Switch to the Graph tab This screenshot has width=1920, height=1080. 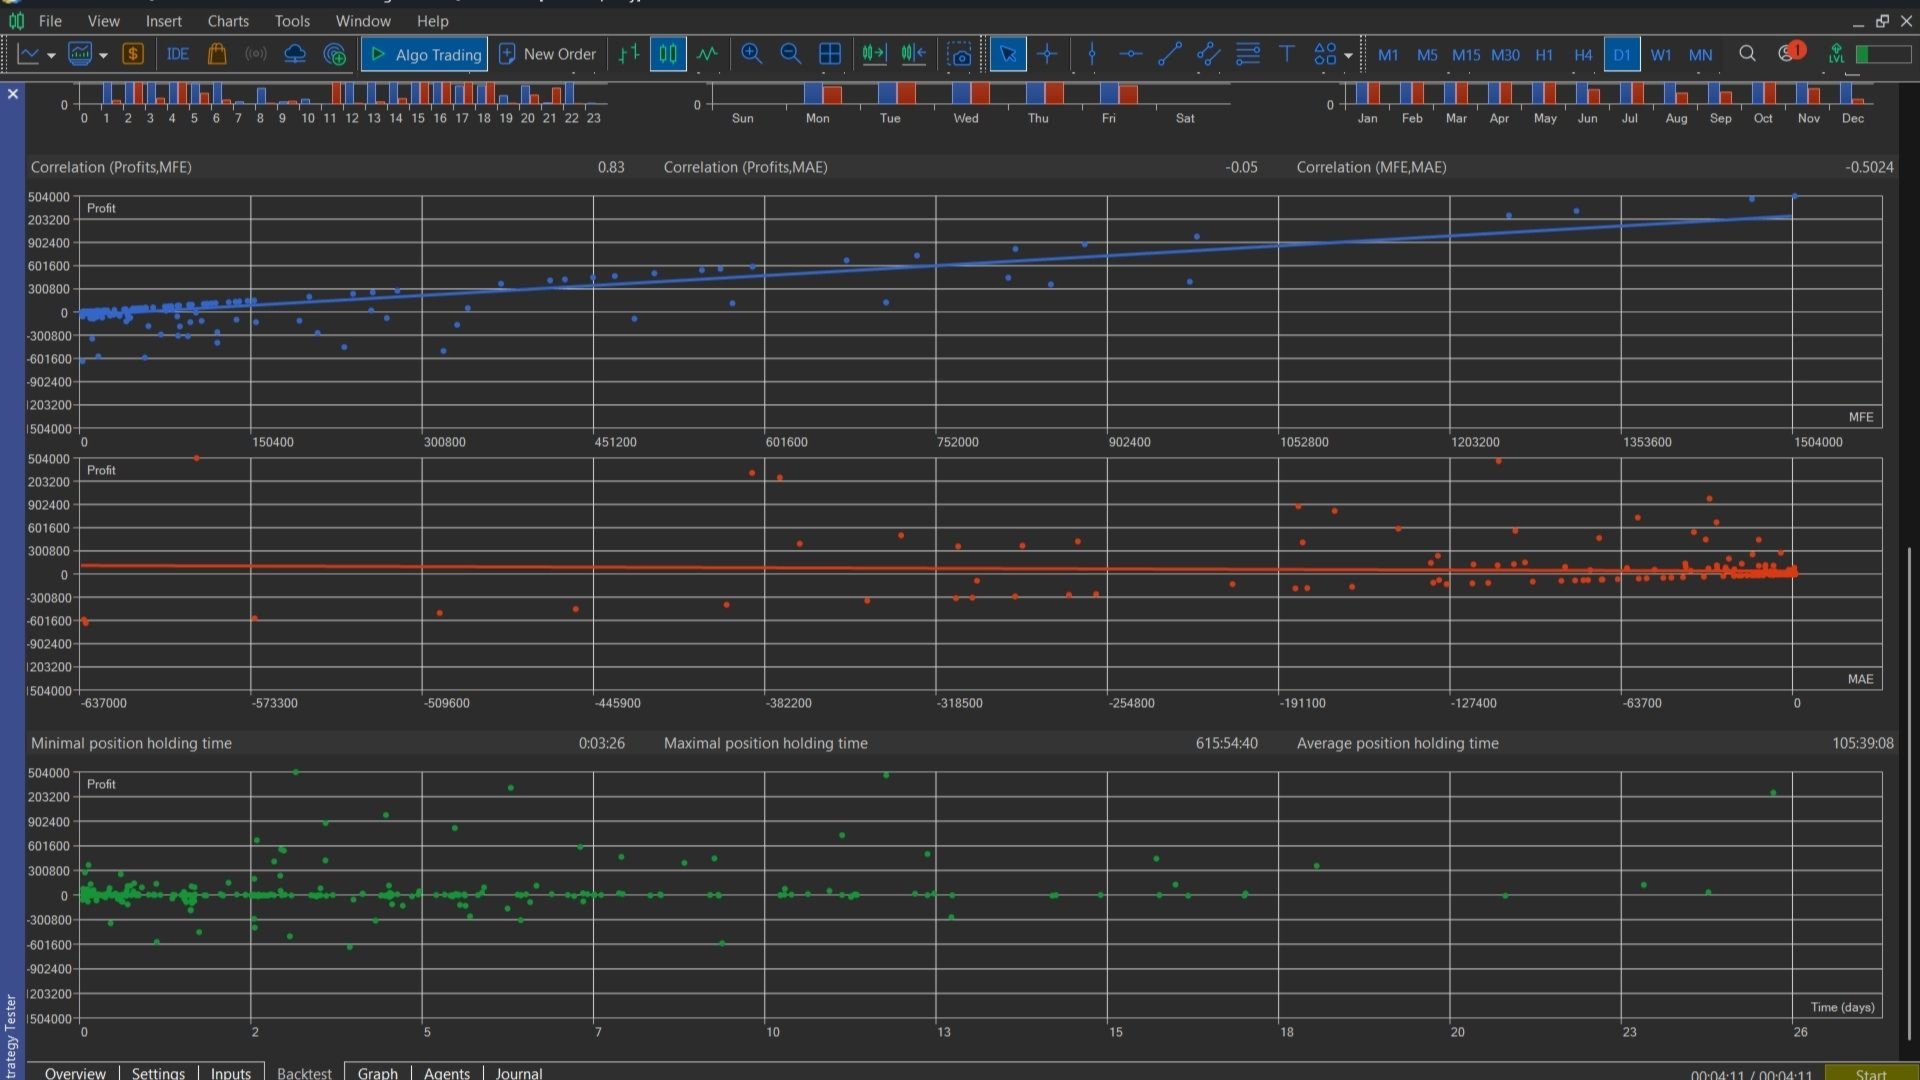377,1072
